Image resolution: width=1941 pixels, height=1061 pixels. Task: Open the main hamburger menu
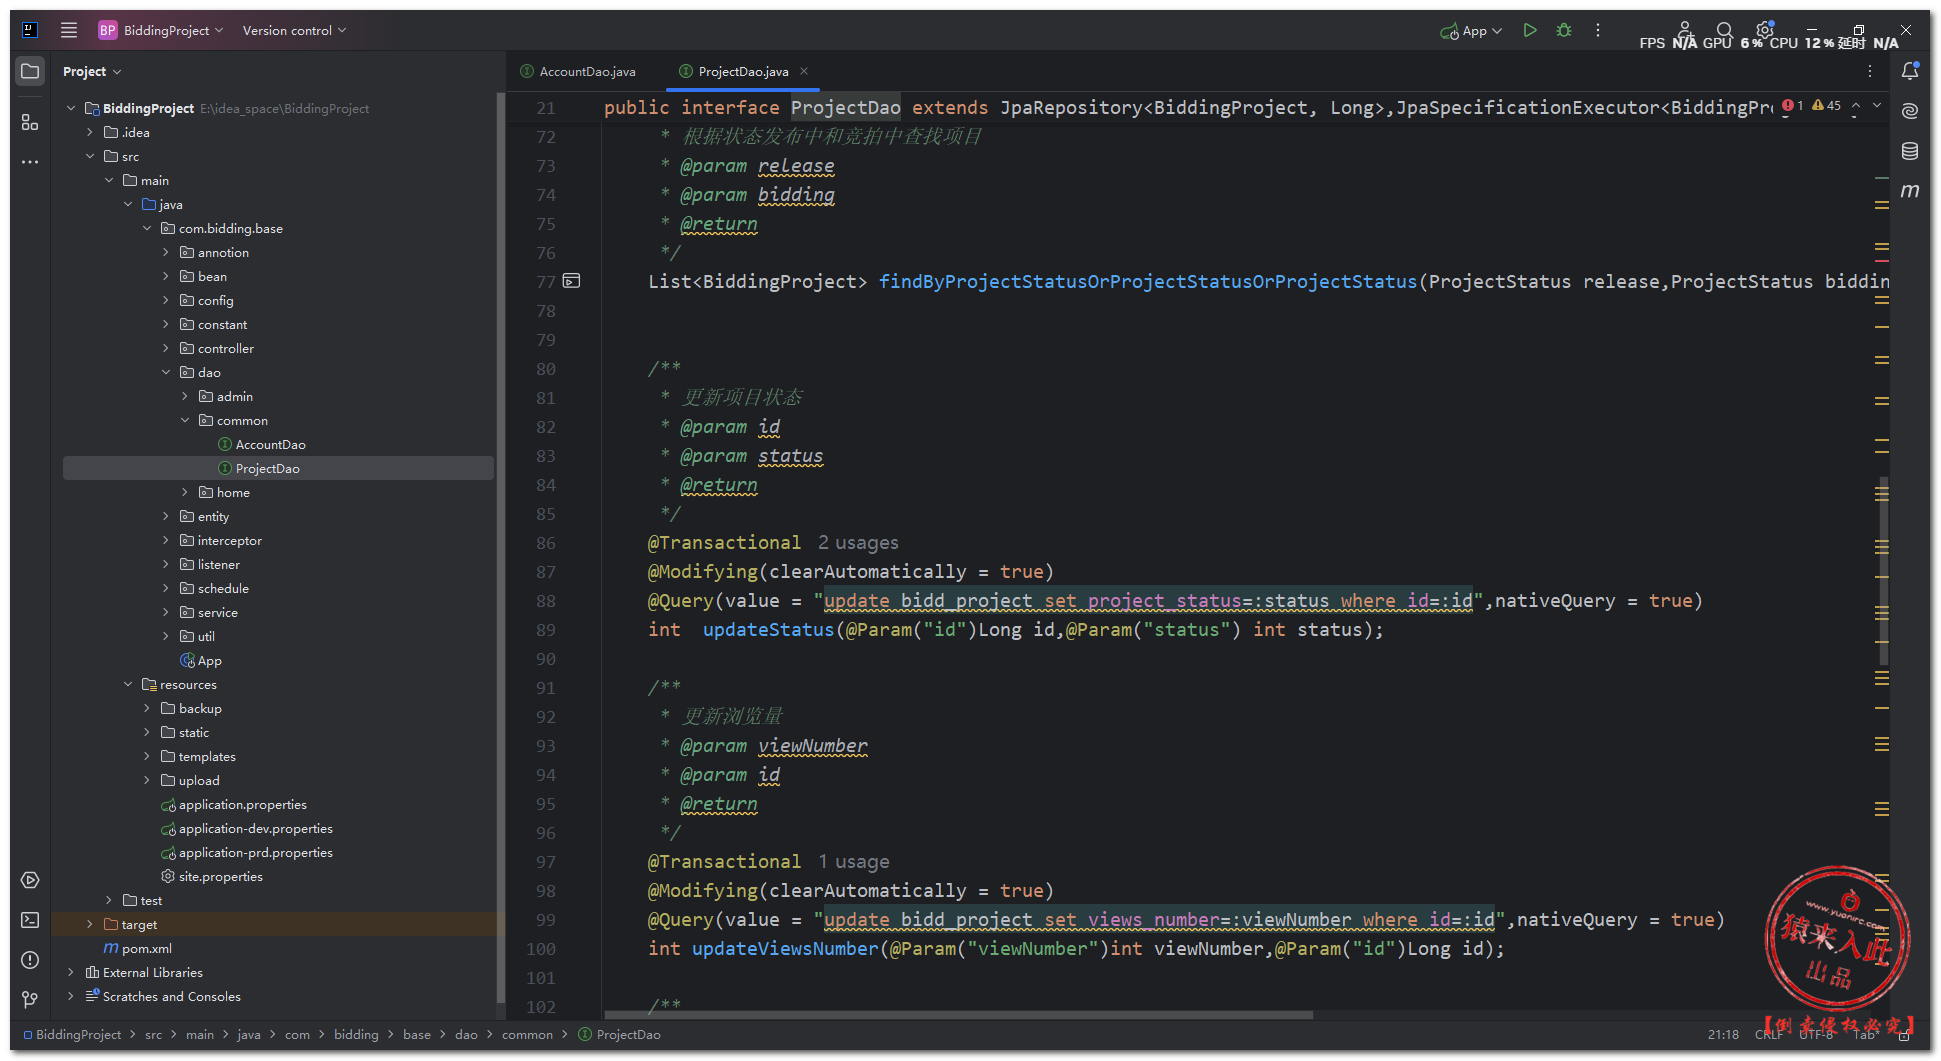click(x=69, y=30)
